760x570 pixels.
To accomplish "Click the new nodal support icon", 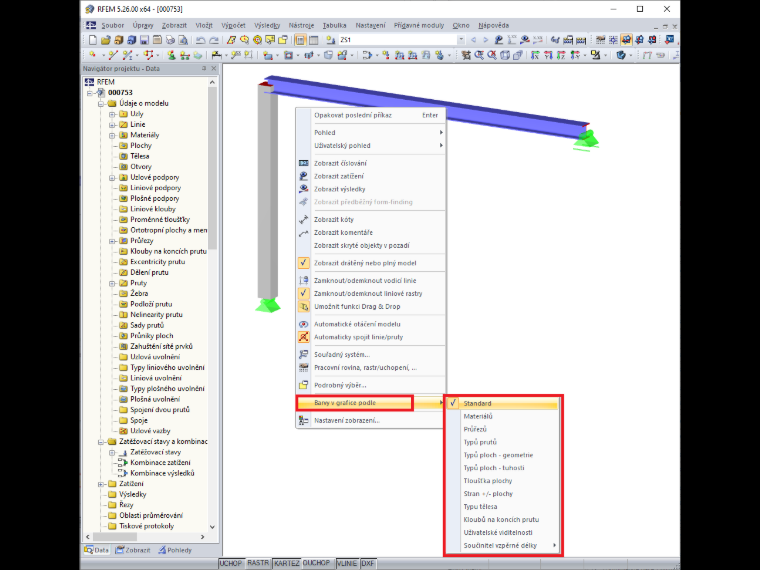I will pos(172,55).
